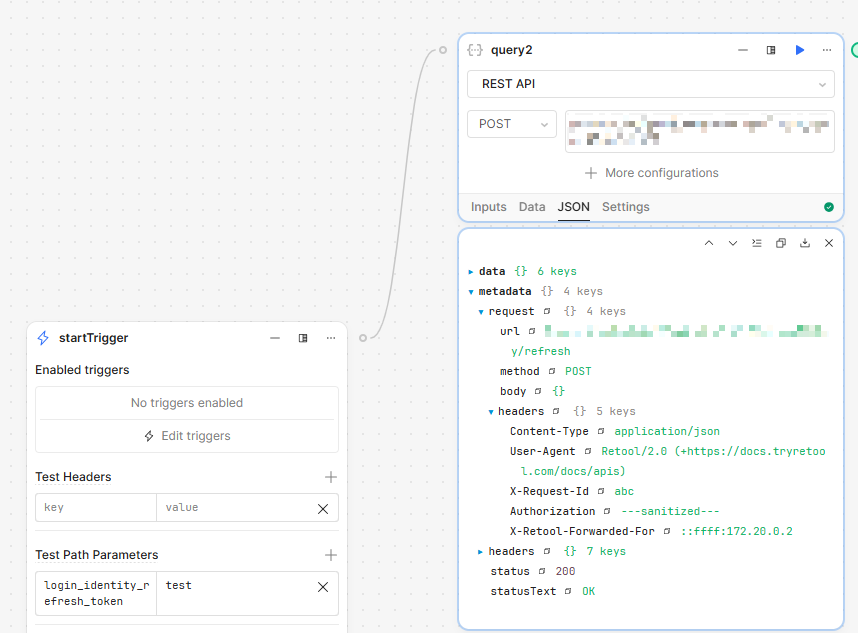Viewport: 858px width, 633px height.
Task: Copy JSON output using the copy icon
Action: [x=781, y=243]
